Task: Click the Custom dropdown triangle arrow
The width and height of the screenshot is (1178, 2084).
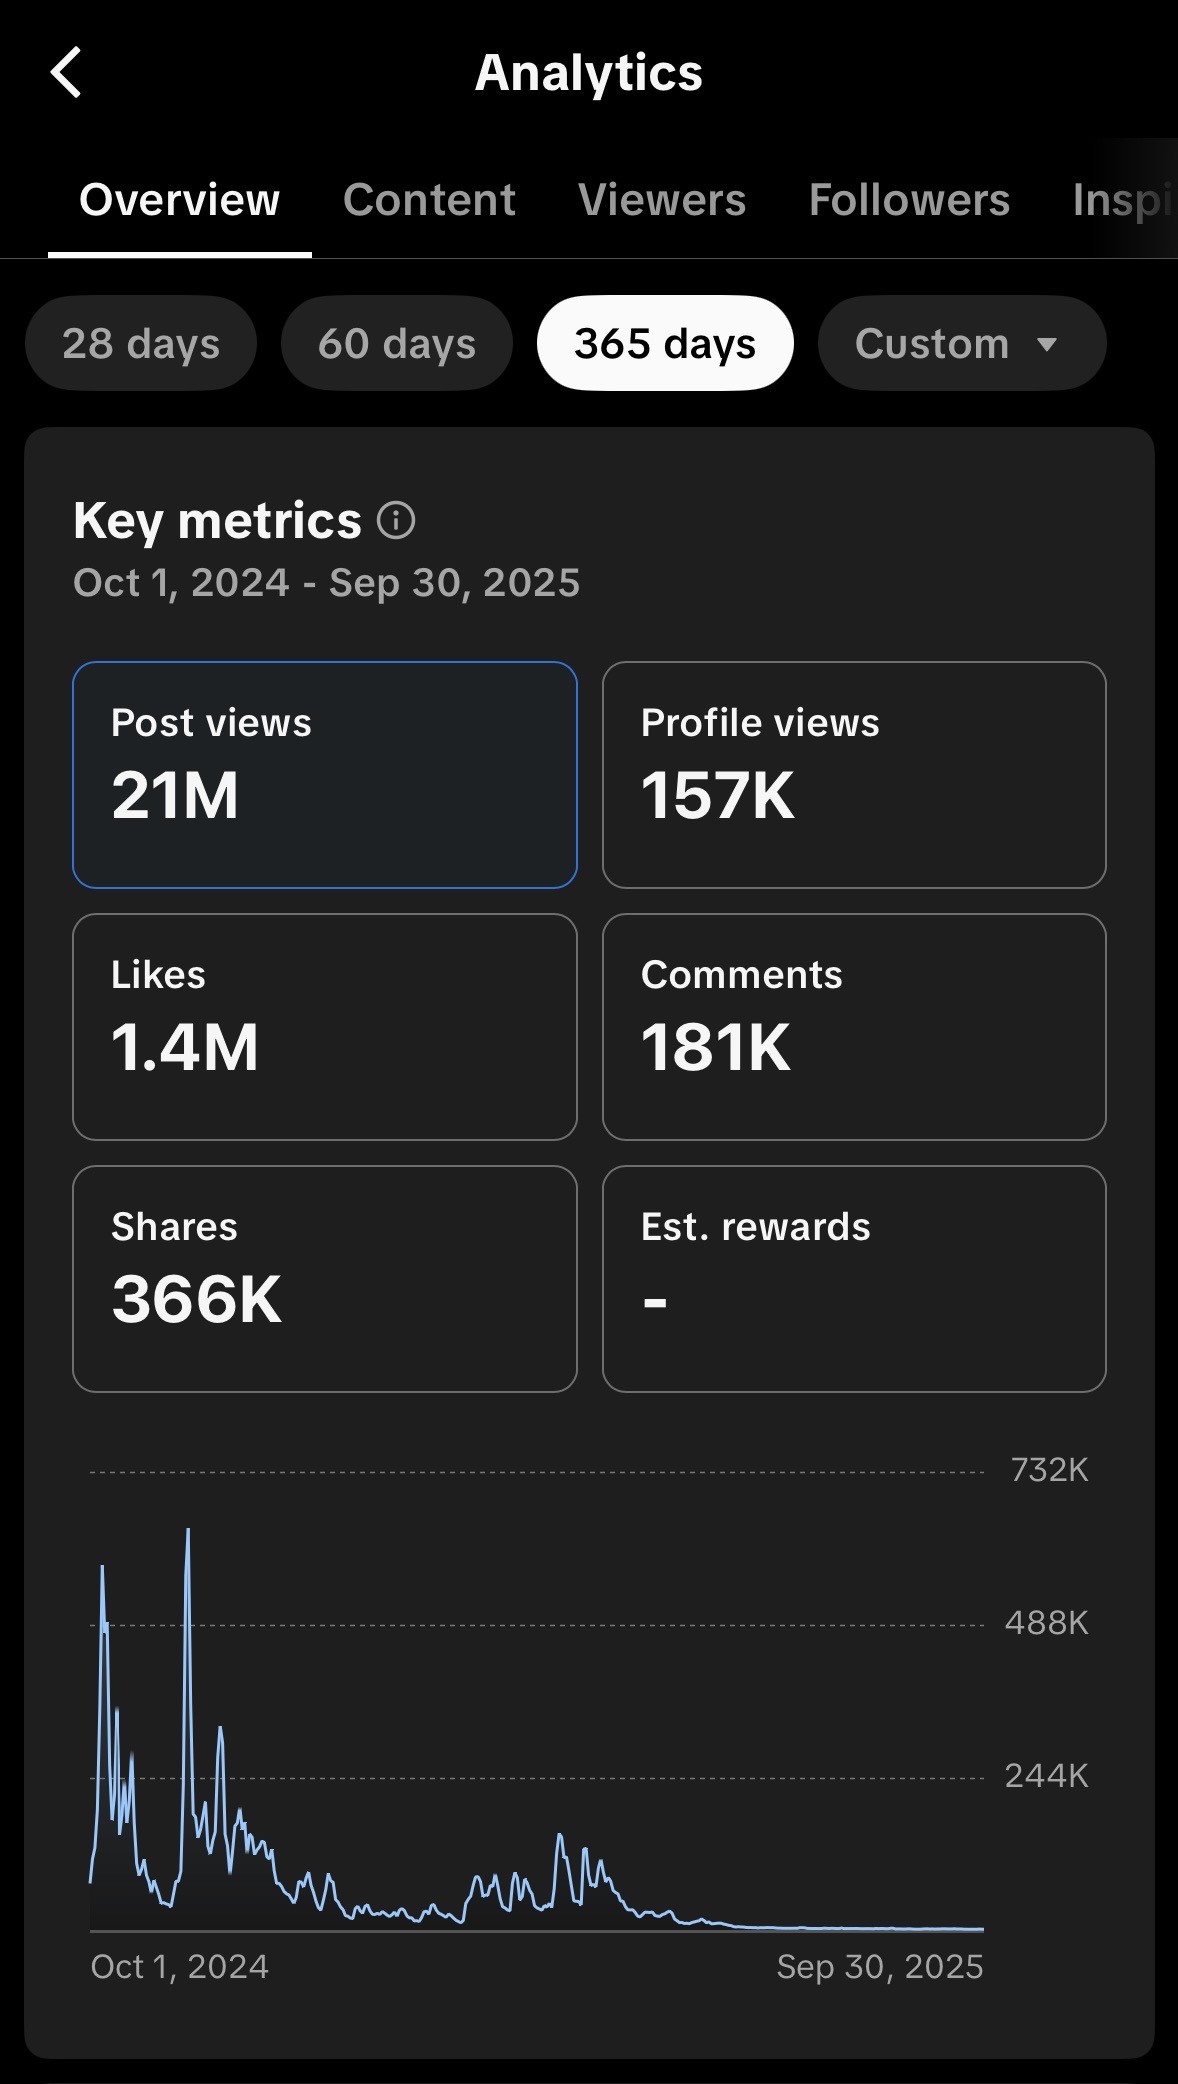Action: pyautogui.click(x=1047, y=345)
